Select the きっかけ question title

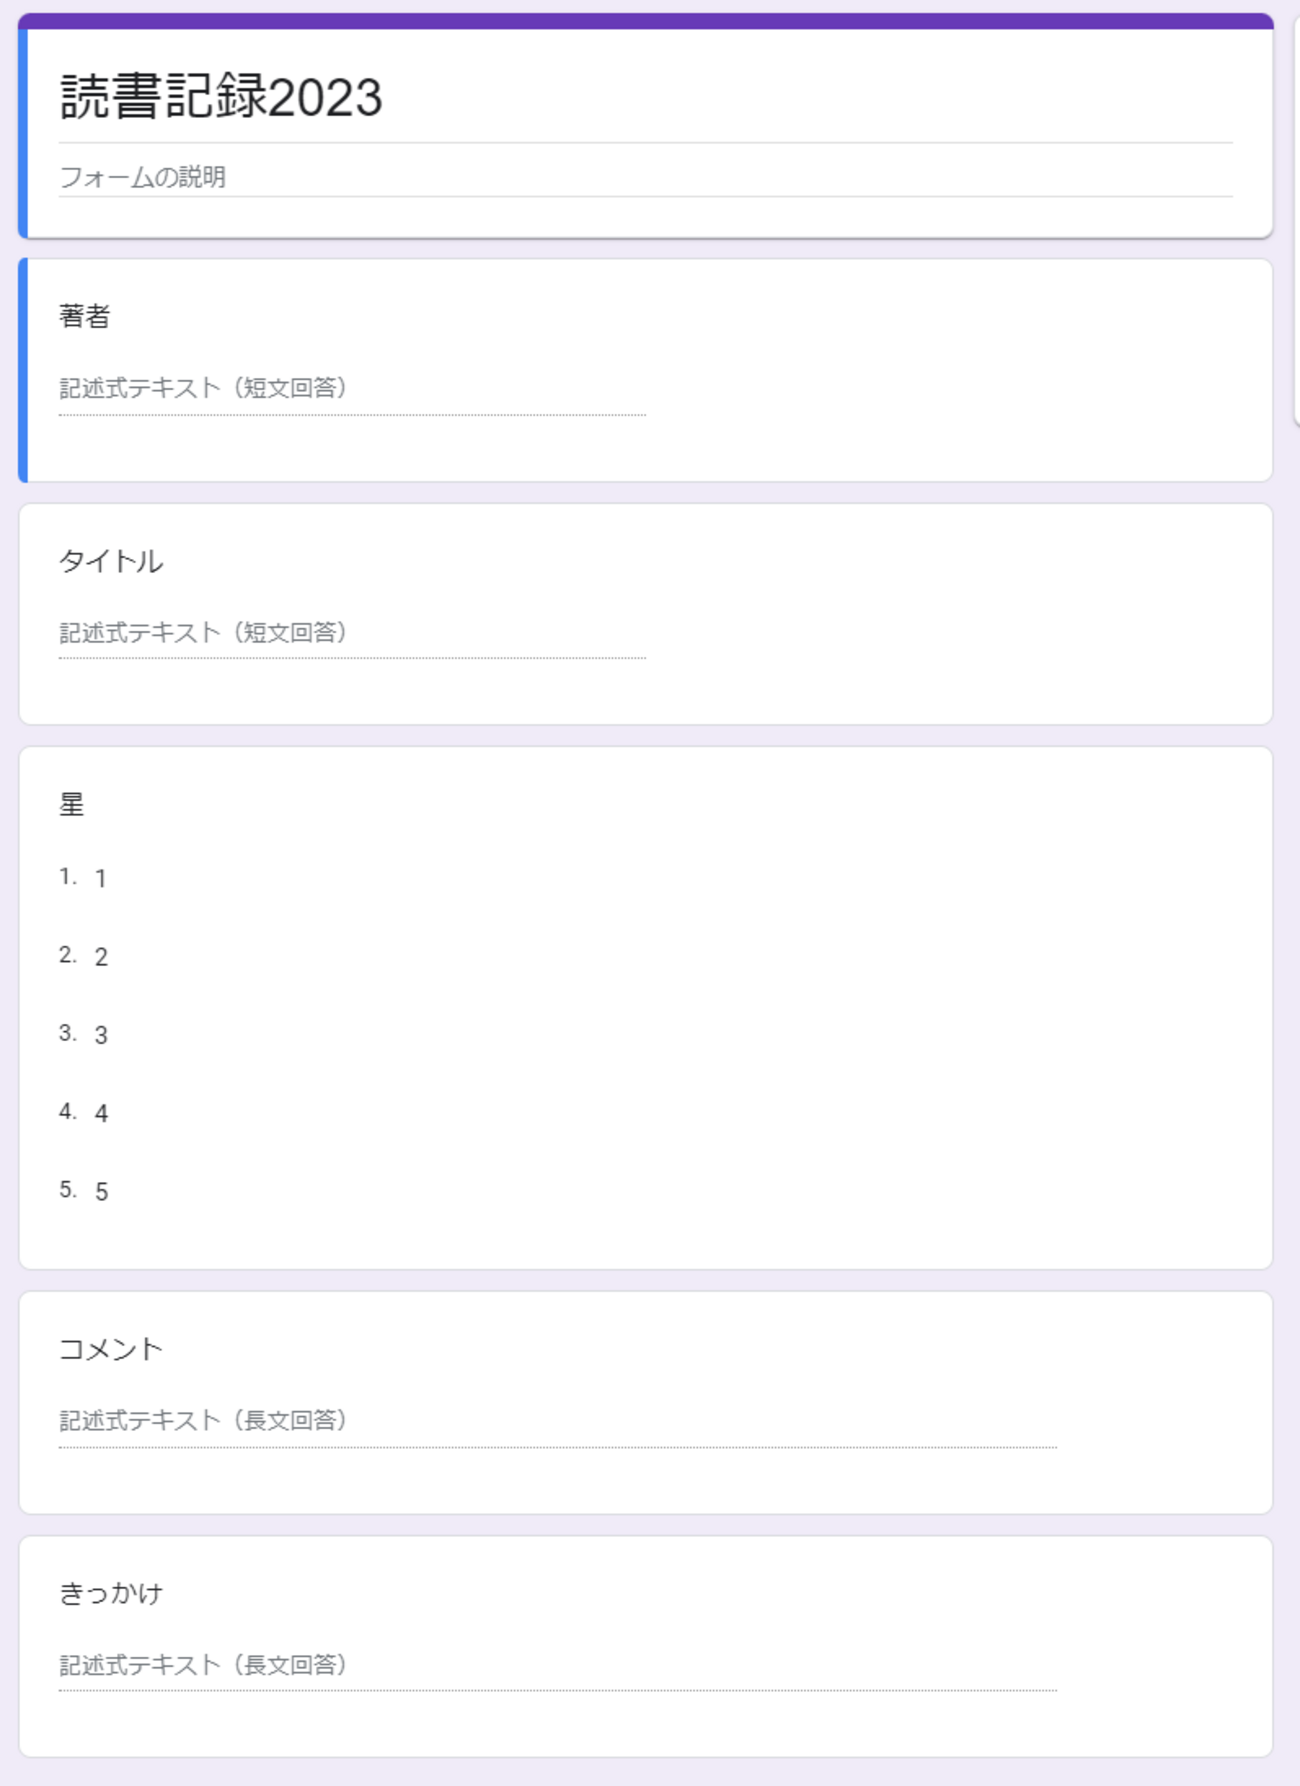pos(111,1593)
